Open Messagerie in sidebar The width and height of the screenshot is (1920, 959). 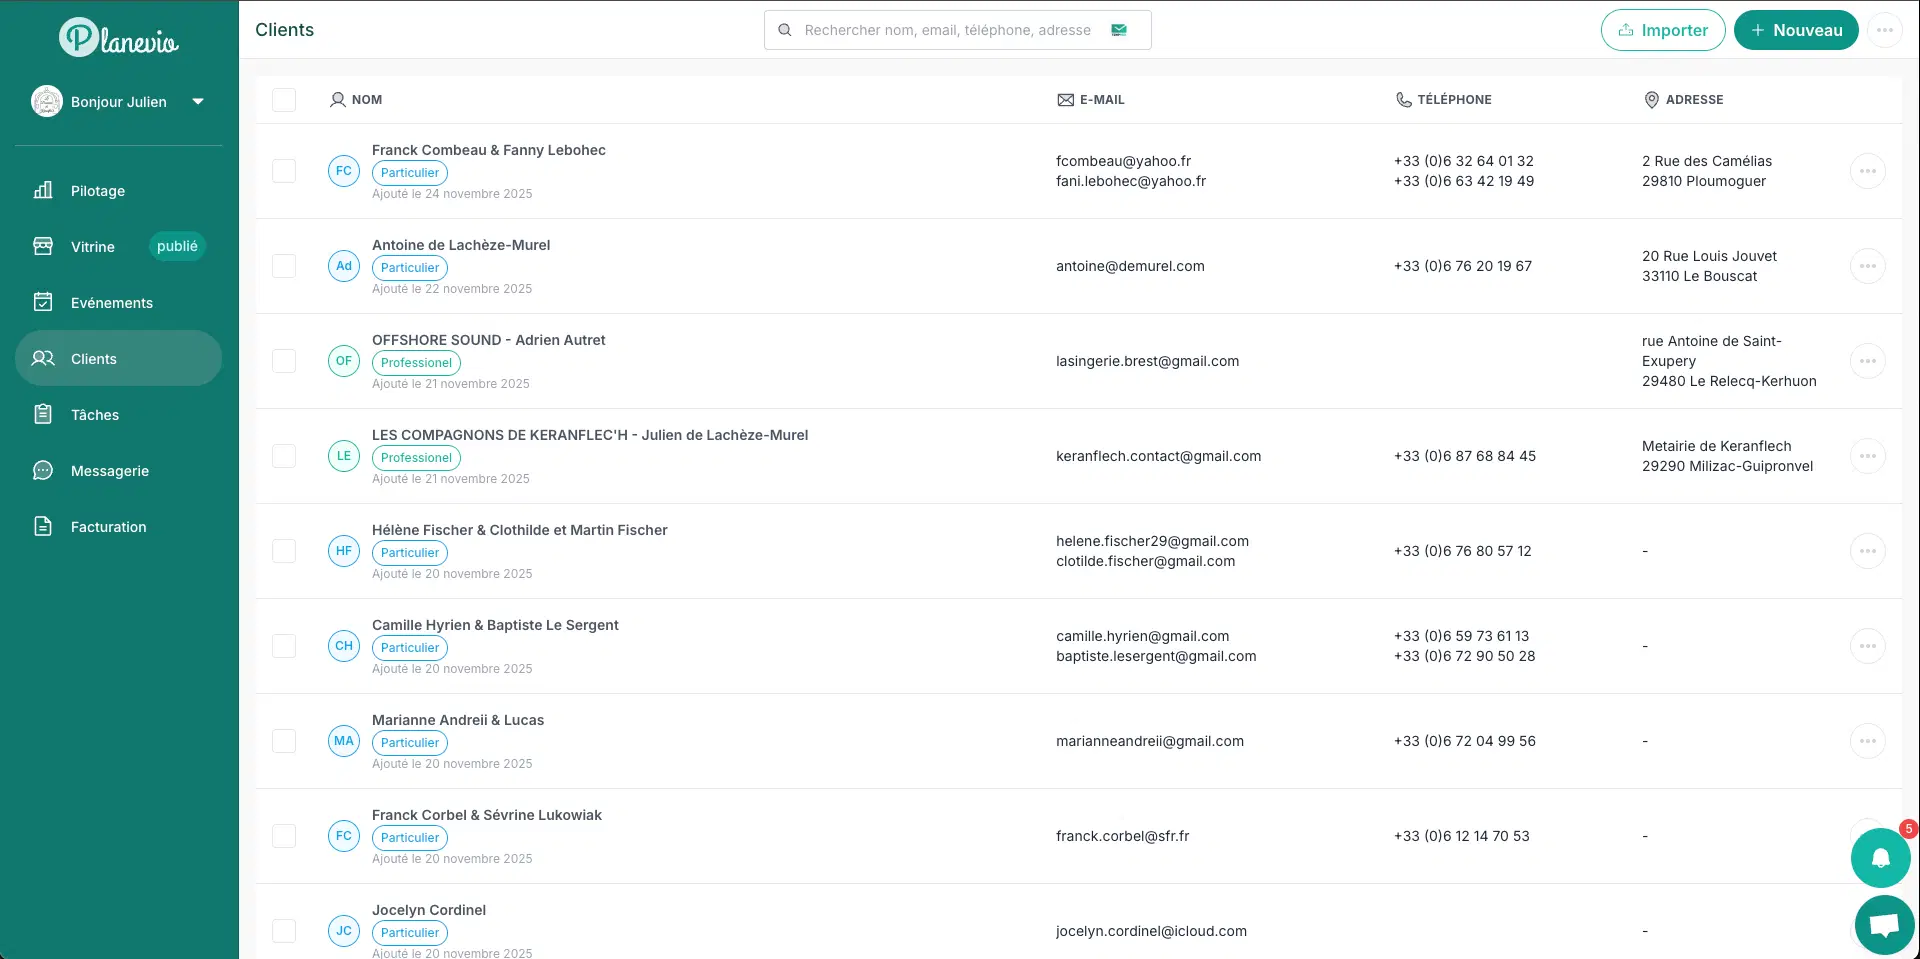(110, 471)
